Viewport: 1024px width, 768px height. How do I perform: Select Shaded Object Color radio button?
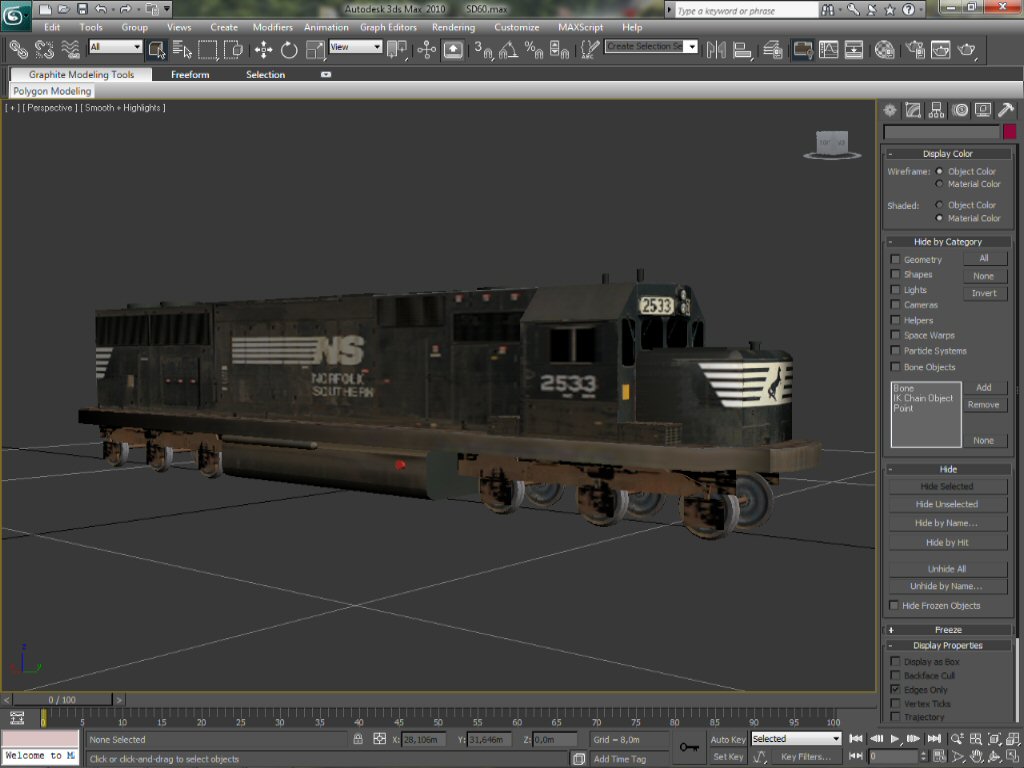(x=939, y=204)
